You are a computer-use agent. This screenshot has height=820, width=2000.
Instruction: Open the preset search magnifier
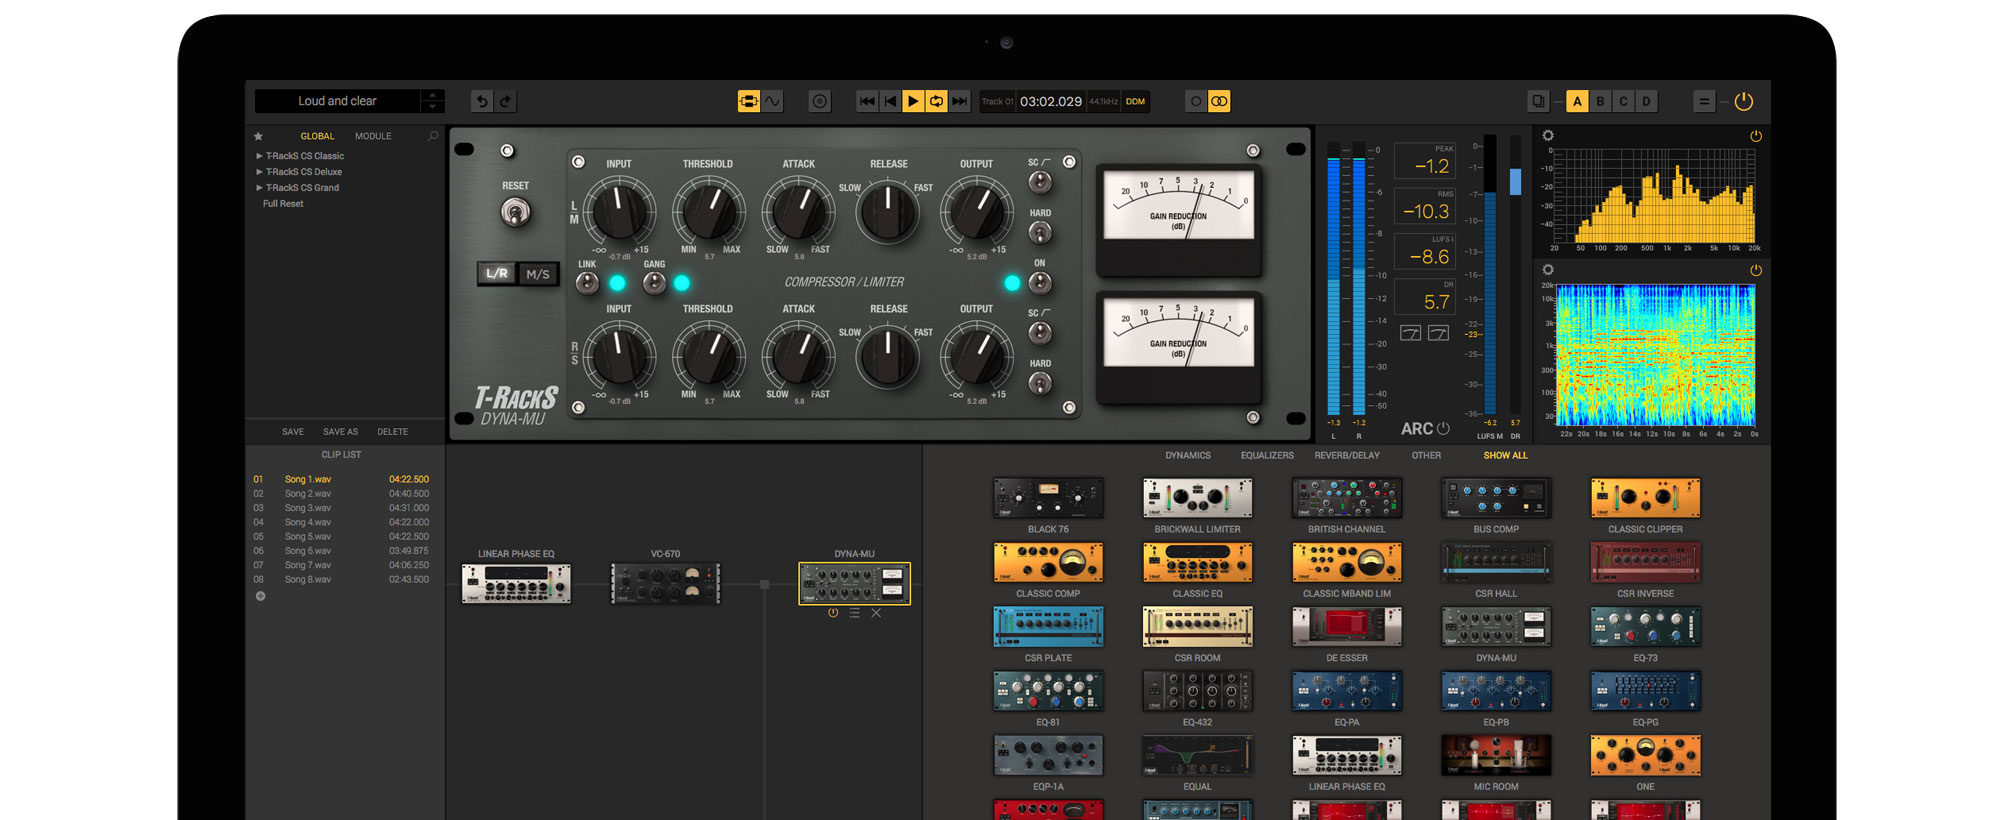click(433, 136)
